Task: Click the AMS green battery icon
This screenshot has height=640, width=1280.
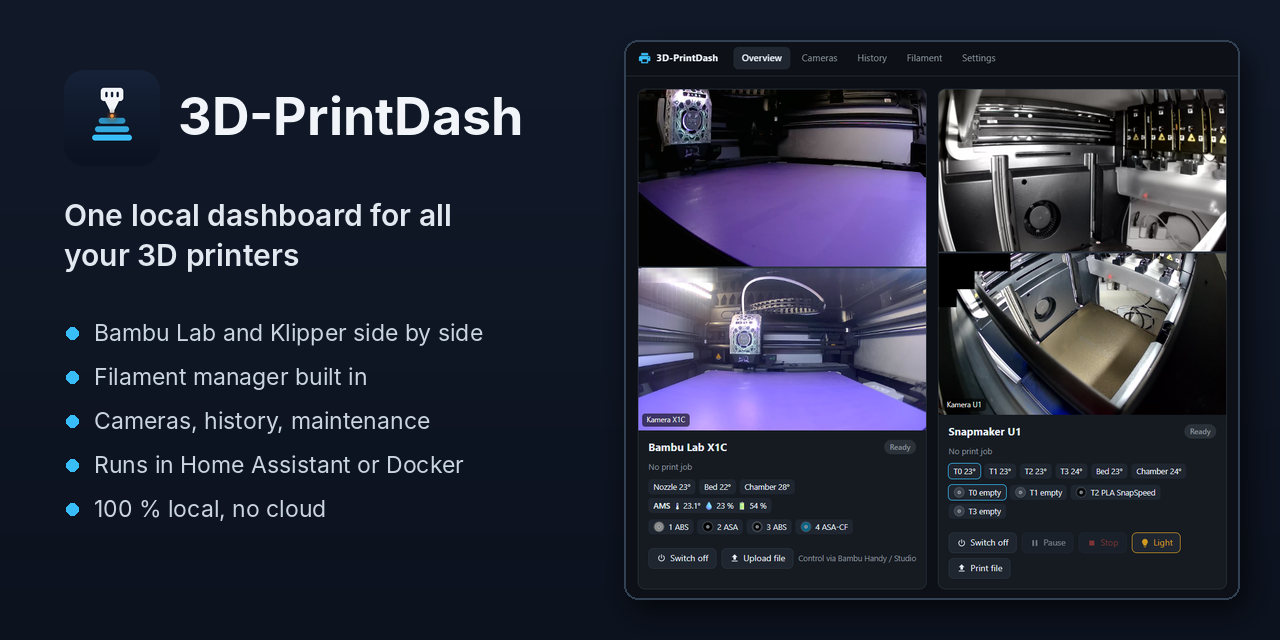Action: [x=742, y=506]
